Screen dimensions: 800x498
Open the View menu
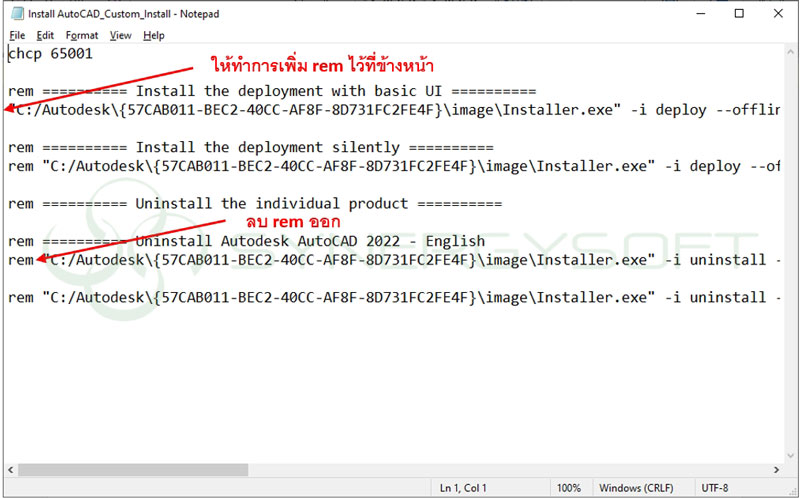point(120,35)
